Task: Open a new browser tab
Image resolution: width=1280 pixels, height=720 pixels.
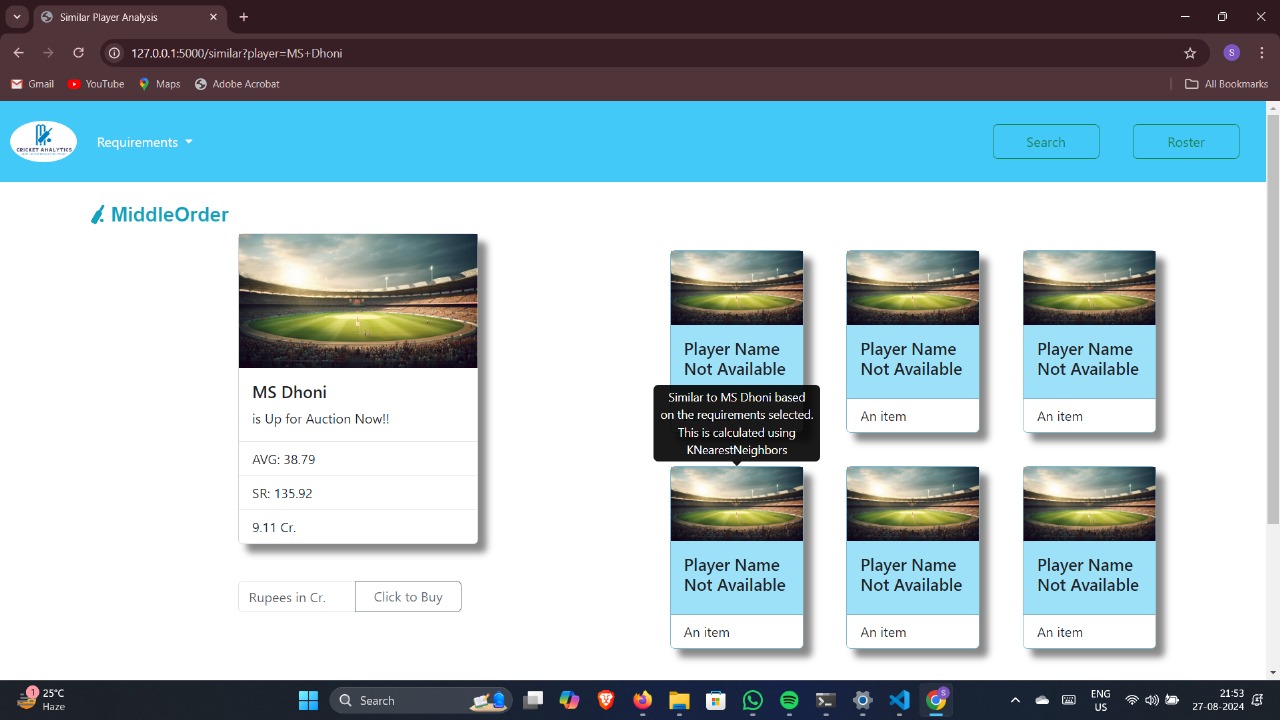Action: 244,17
